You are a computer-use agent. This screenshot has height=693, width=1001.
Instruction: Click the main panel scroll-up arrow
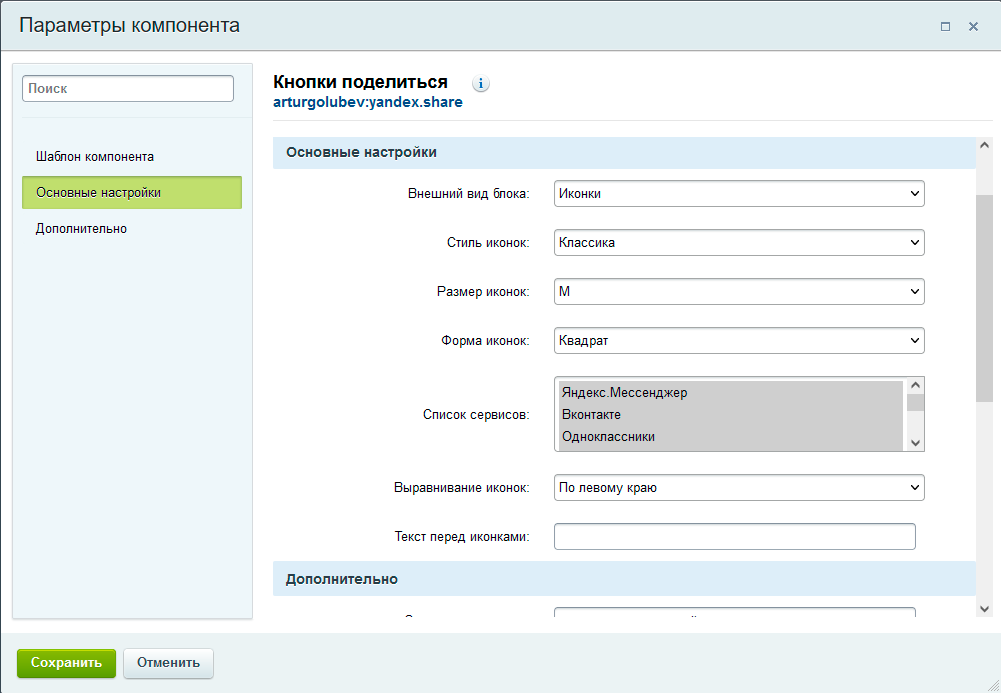[x=984, y=146]
